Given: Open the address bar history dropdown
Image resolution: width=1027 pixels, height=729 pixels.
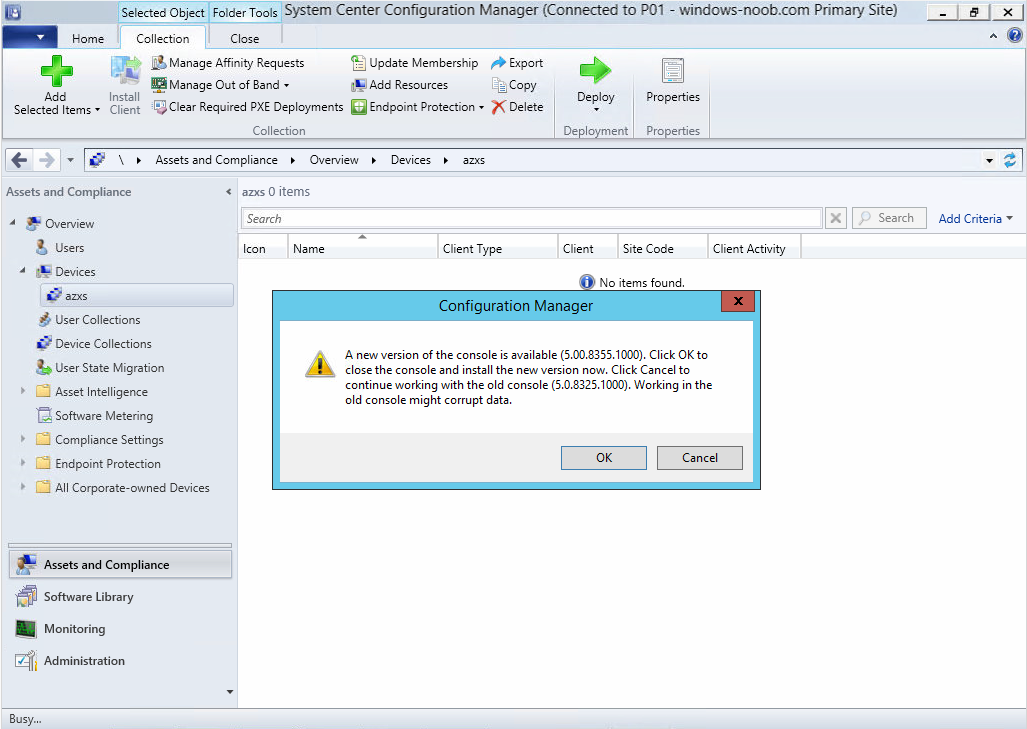Looking at the screenshot, I should click(x=989, y=160).
